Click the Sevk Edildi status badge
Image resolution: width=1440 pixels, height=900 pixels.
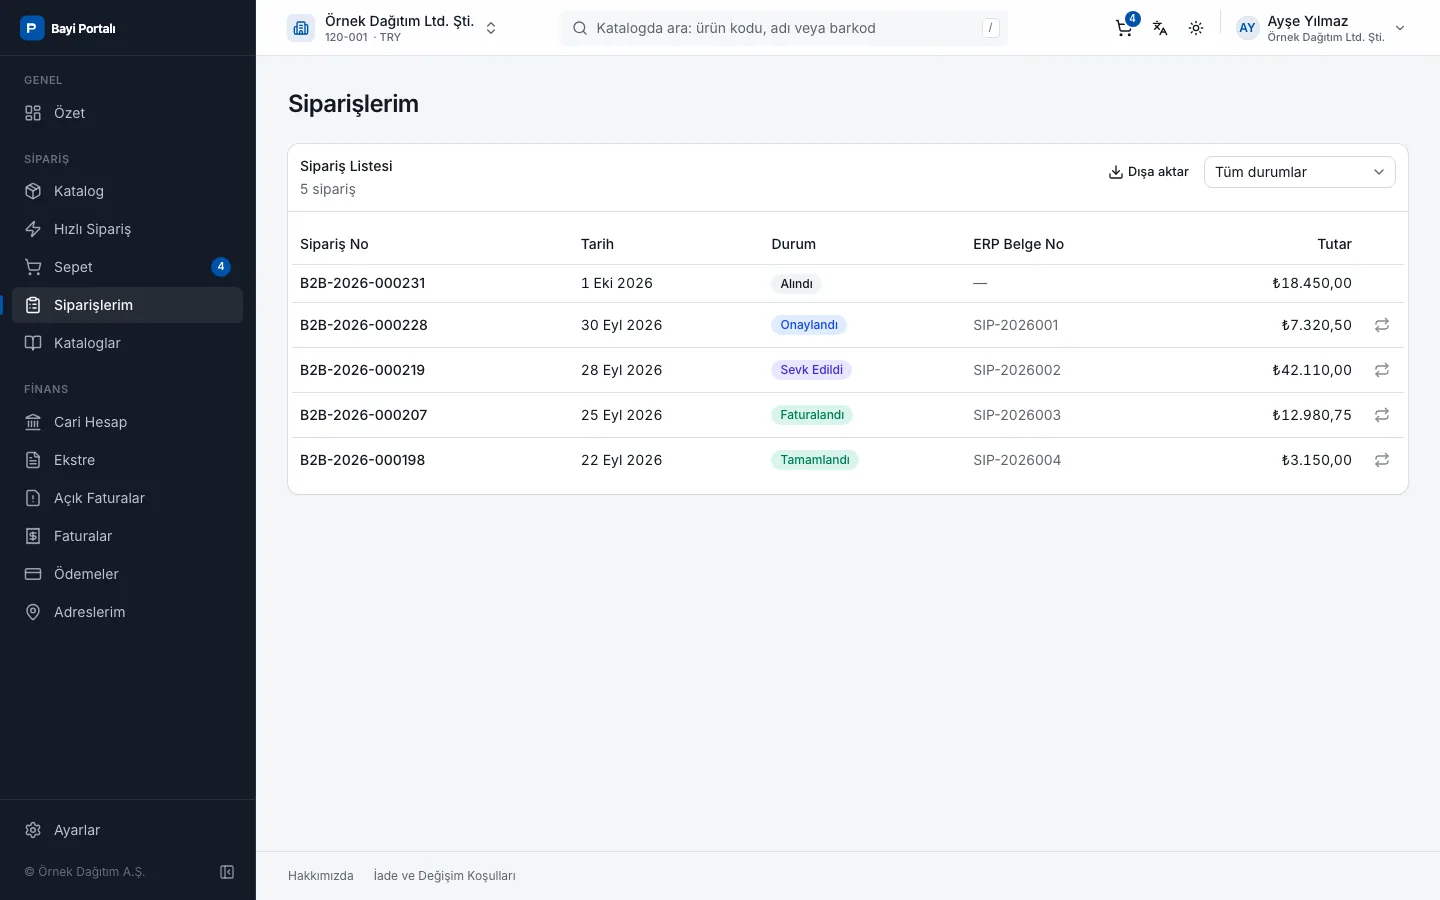click(x=811, y=370)
